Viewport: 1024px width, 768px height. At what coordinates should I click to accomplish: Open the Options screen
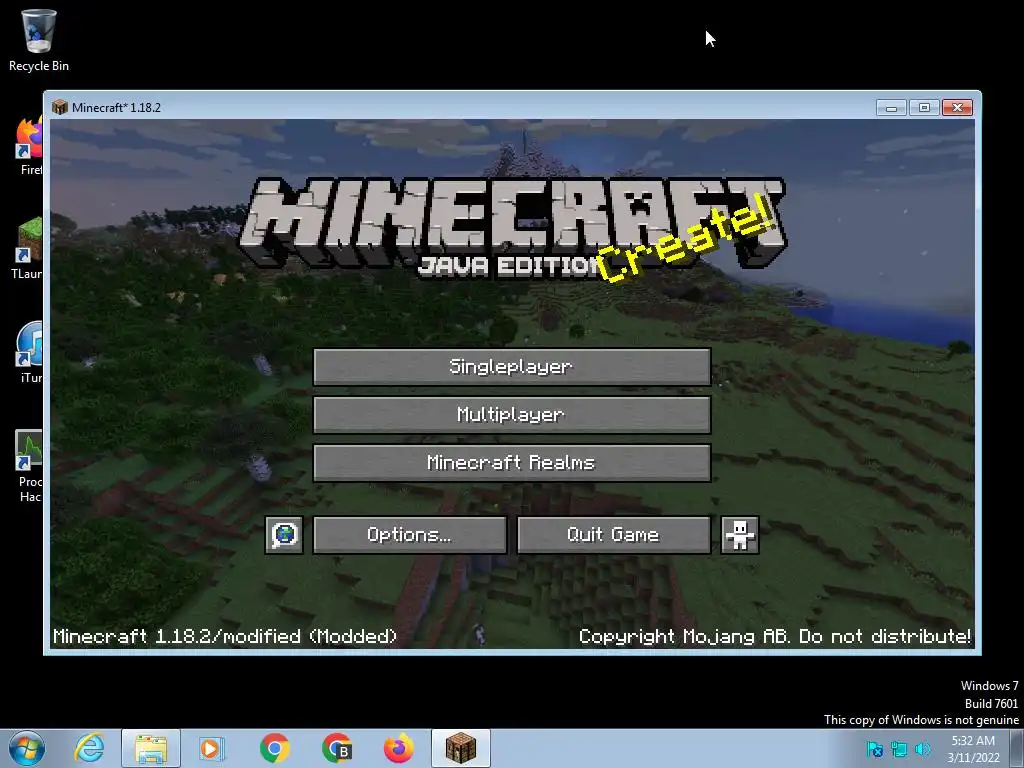pos(409,535)
